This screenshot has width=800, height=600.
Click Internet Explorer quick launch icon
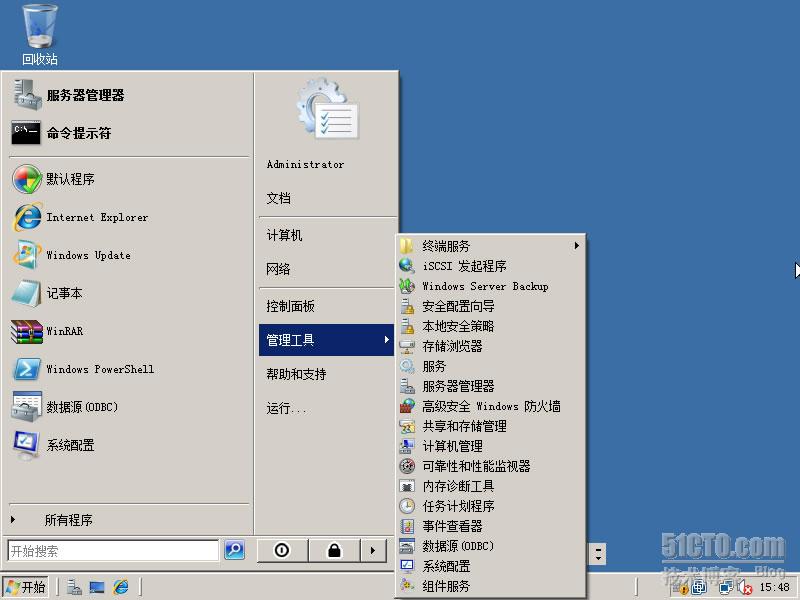coord(120,587)
